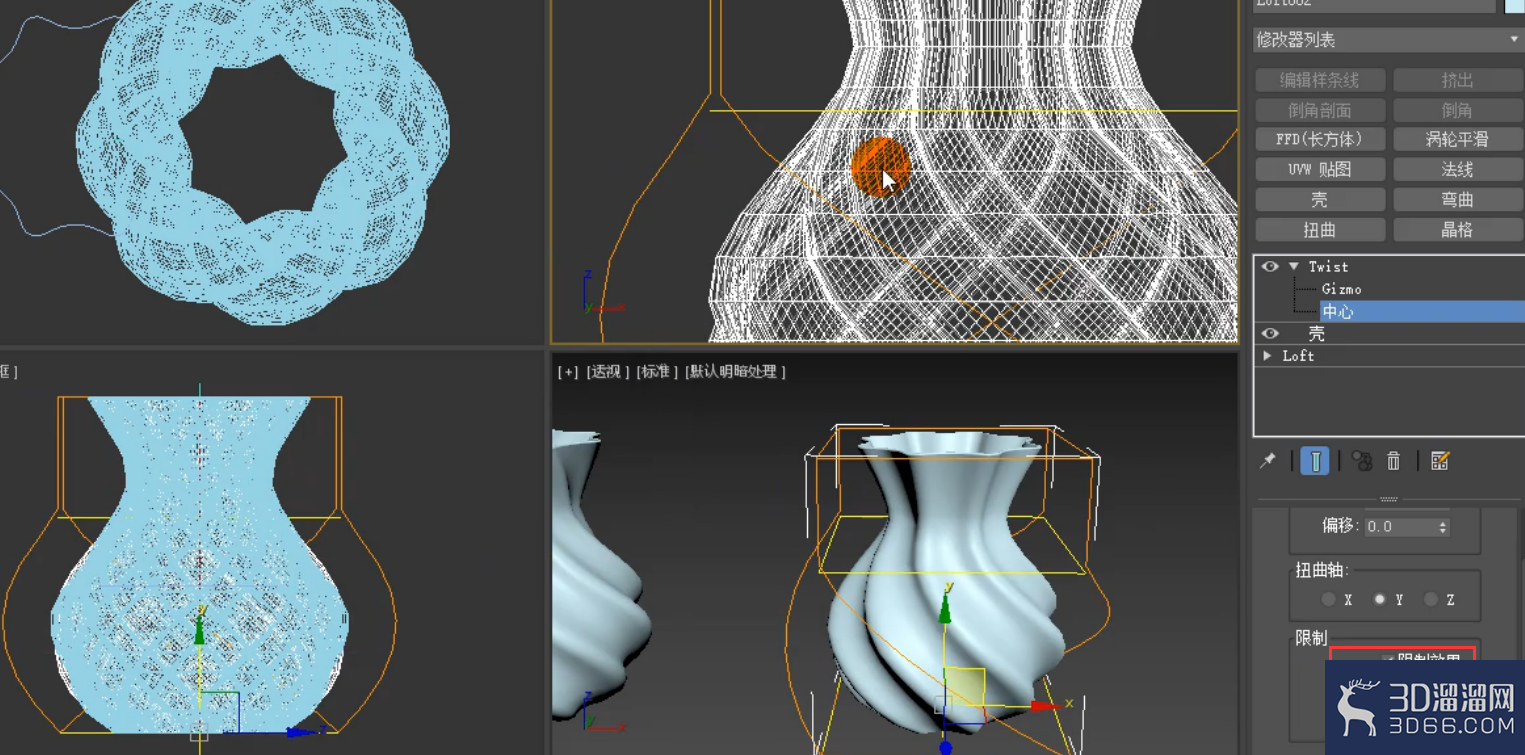Click the Pin Stack icon

tap(1268, 461)
